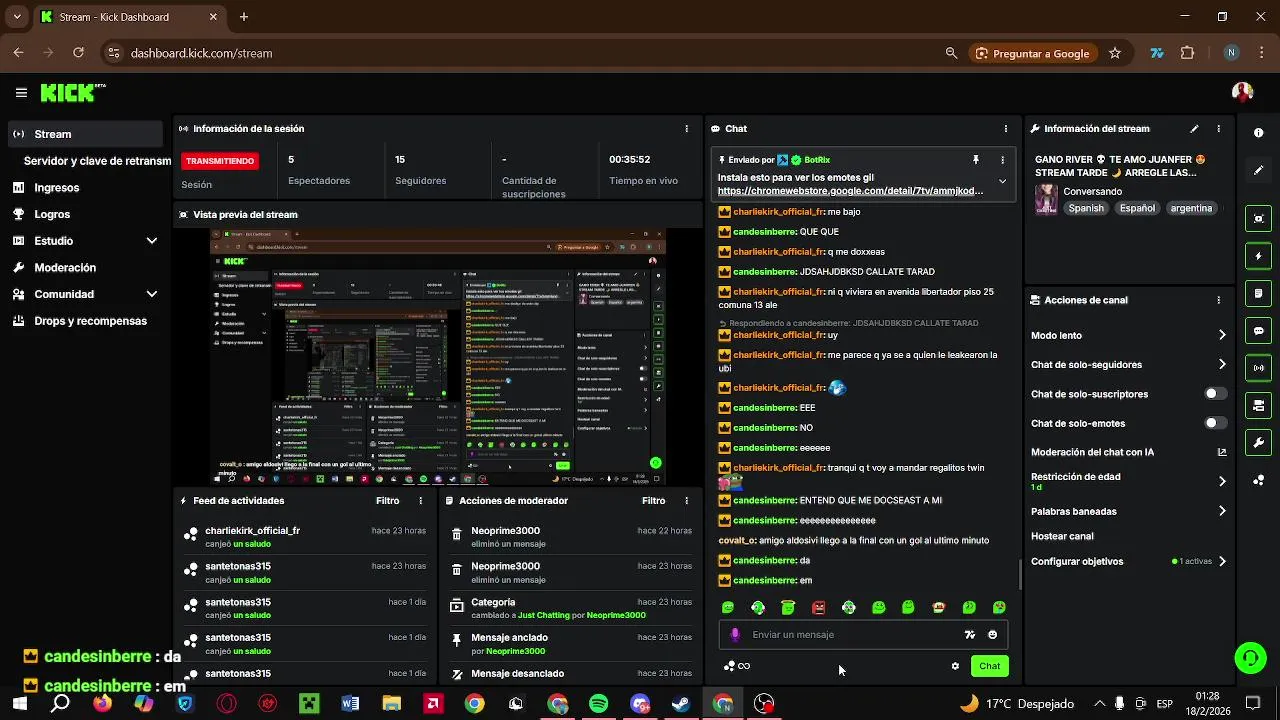1280x720 pixels.
Task: Open Información de la sesión three-dot menu
Action: tap(686, 129)
